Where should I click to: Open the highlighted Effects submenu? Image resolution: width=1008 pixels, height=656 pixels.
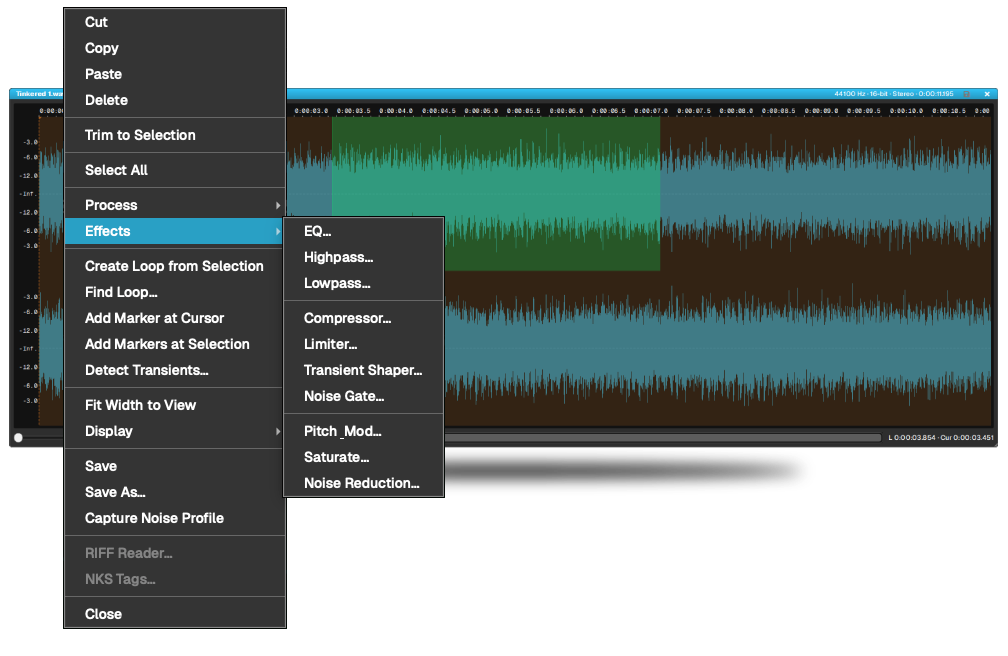coord(175,231)
